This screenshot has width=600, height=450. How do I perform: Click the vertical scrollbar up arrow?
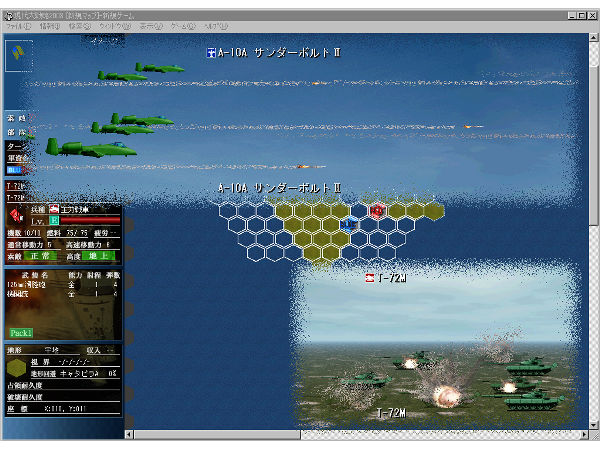click(x=593, y=37)
